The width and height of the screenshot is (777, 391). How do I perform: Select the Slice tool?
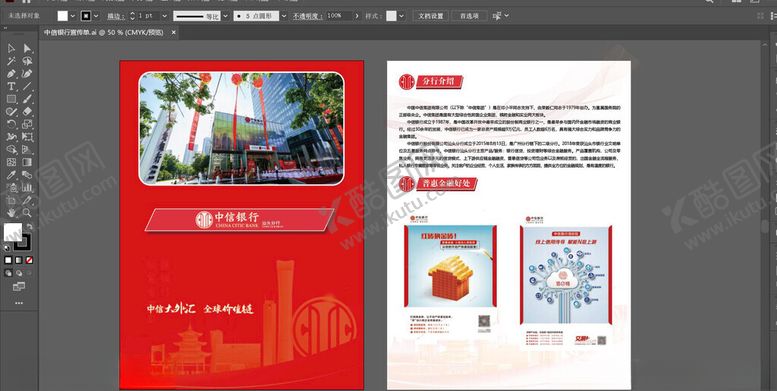click(x=27, y=201)
